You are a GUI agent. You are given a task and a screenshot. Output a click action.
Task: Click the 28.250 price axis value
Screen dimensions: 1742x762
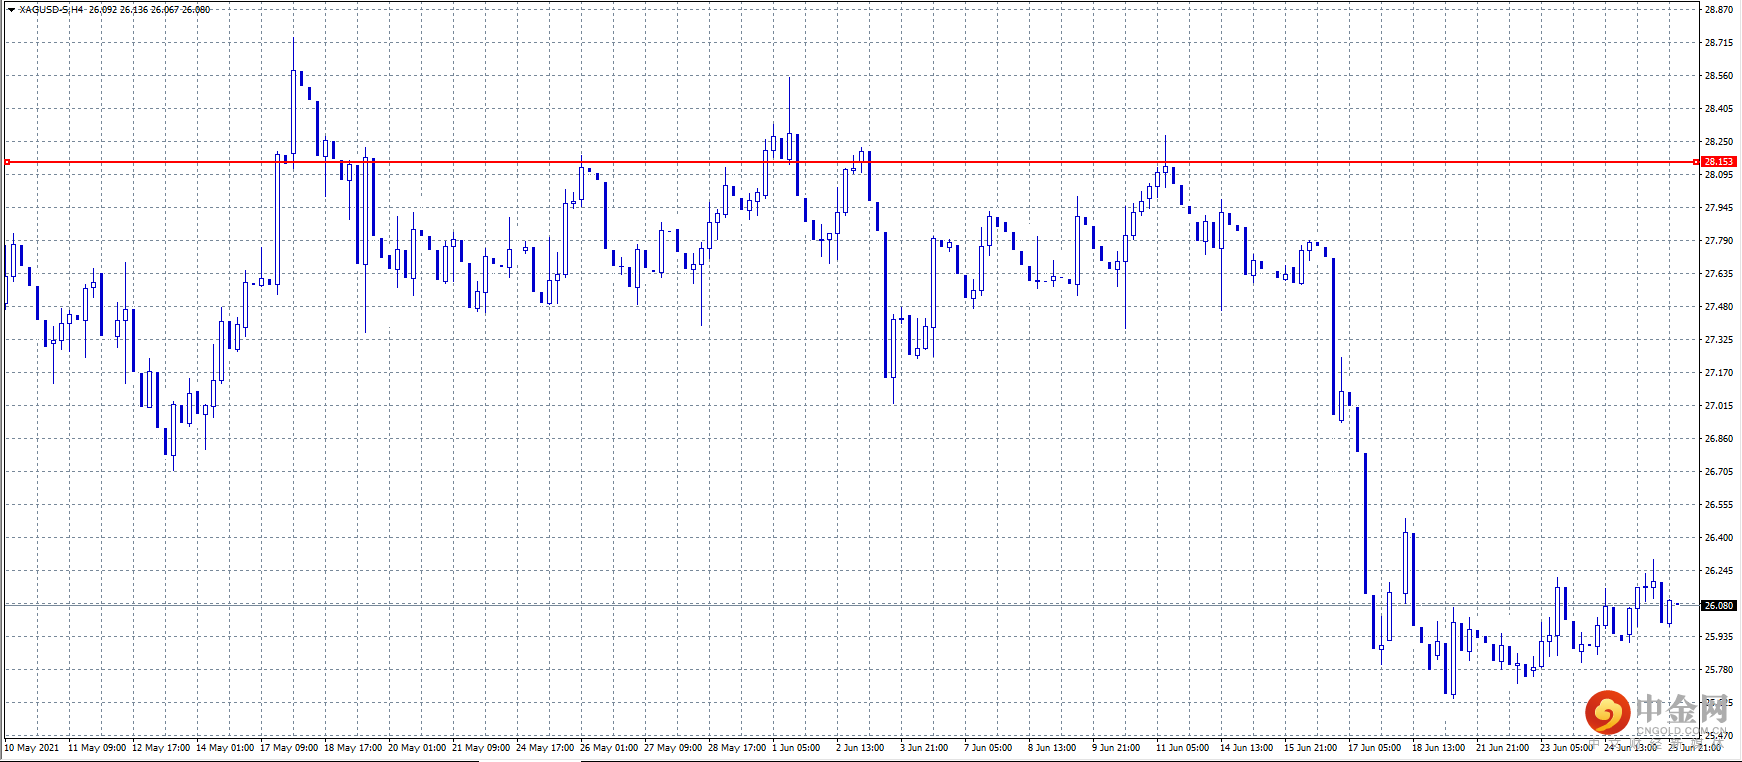pyautogui.click(x=1719, y=141)
